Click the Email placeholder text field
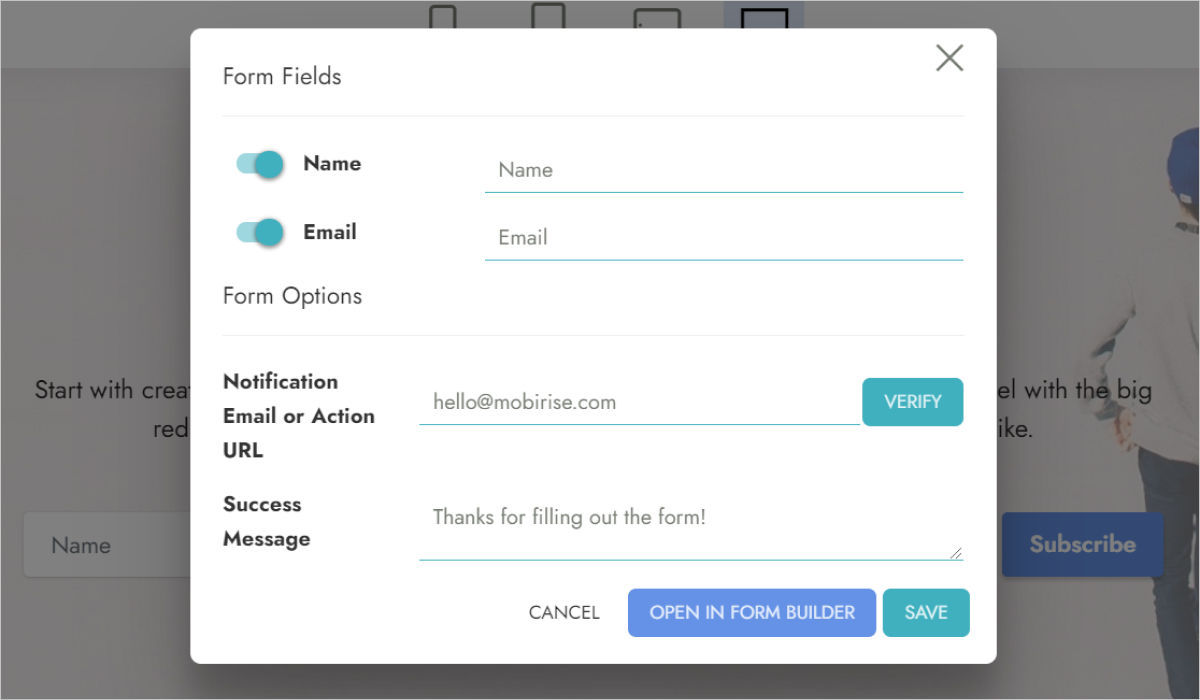The height and width of the screenshot is (700, 1200). click(723, 238)
